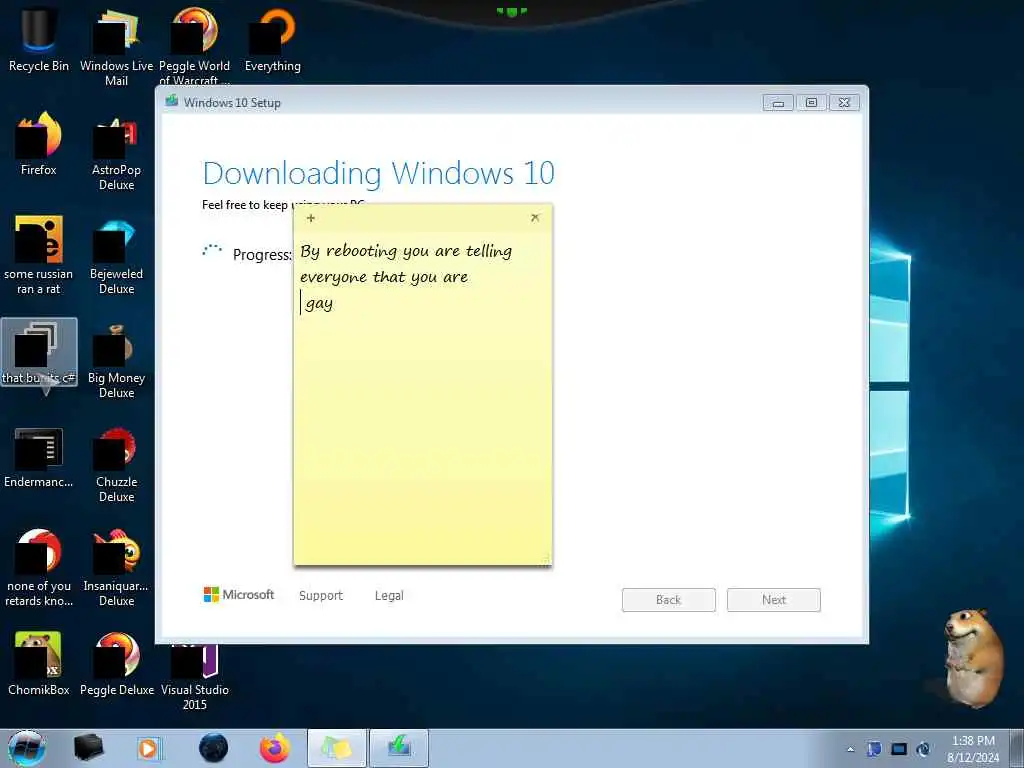
Task: Select the Bejeweled Deluxe desktop icon
Action: [x=116, y=257]
